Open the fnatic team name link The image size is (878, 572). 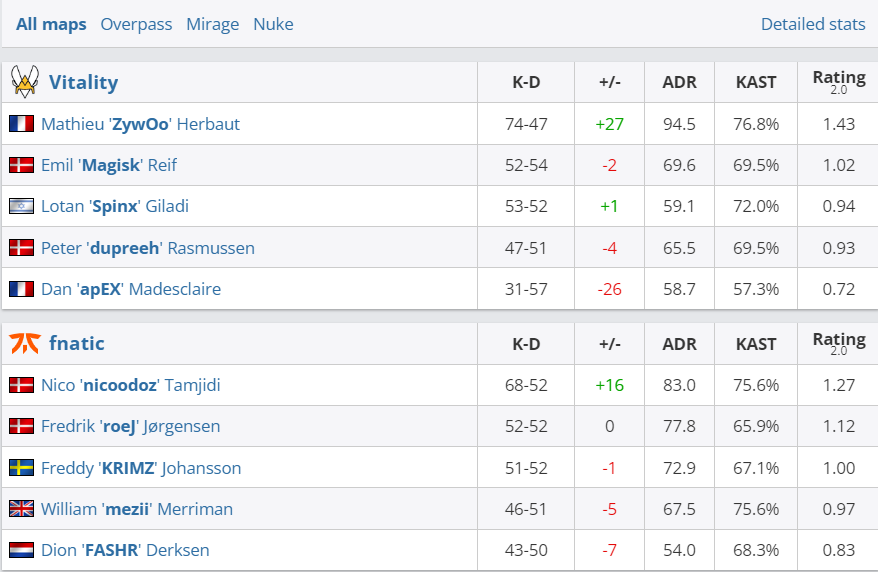[x=76, y=343]
